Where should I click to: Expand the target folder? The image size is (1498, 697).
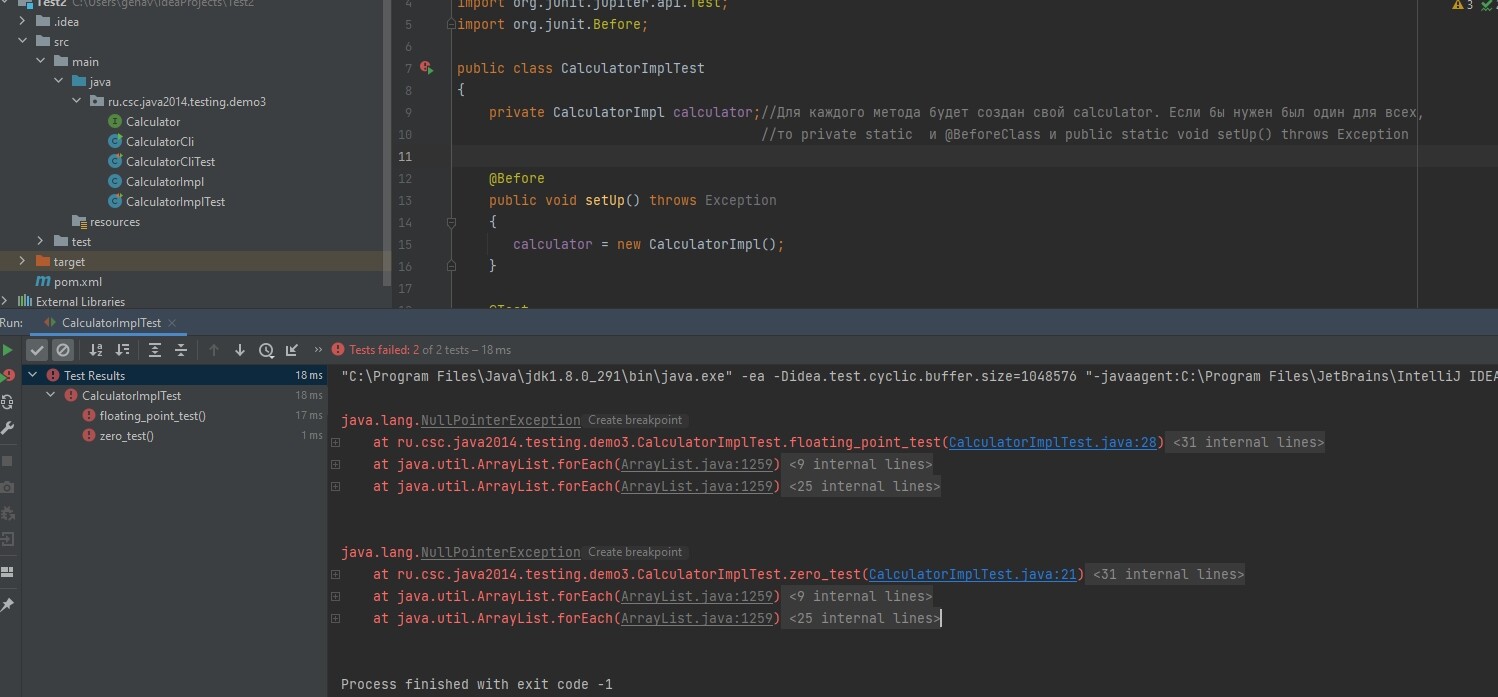pos(22,261)
